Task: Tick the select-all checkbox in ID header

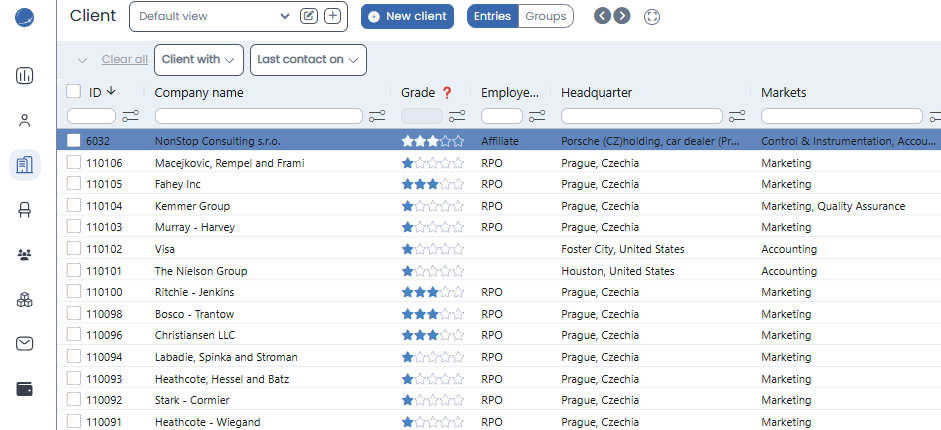Action: click(x=74, y=92)
